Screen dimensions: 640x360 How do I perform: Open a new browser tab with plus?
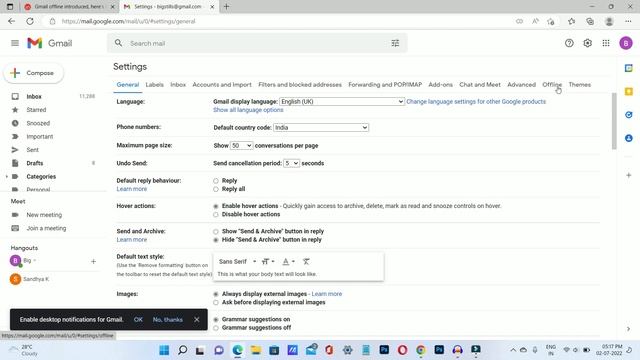pyautogui.click(x=227, y=7)
